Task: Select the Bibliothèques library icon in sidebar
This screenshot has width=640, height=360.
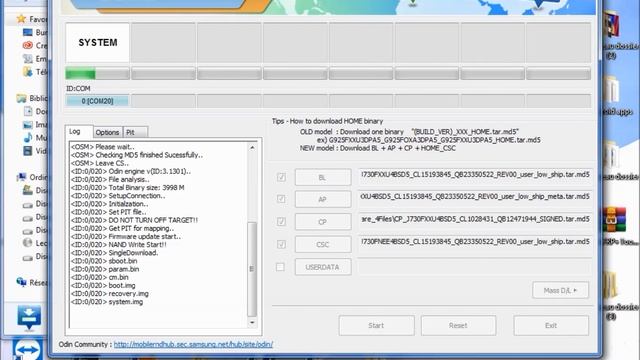Action: click(x=21, y=98)
